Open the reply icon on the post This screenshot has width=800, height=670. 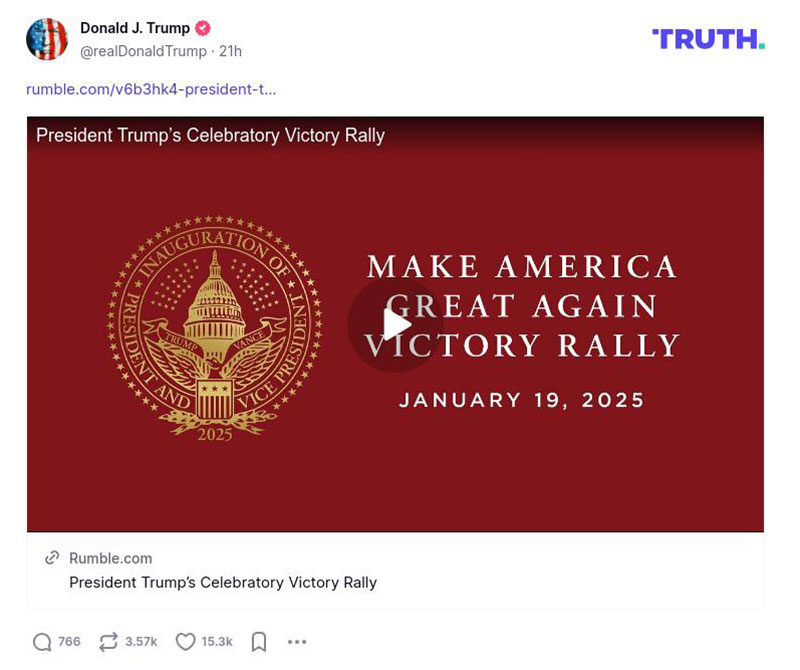coord(41,641)
